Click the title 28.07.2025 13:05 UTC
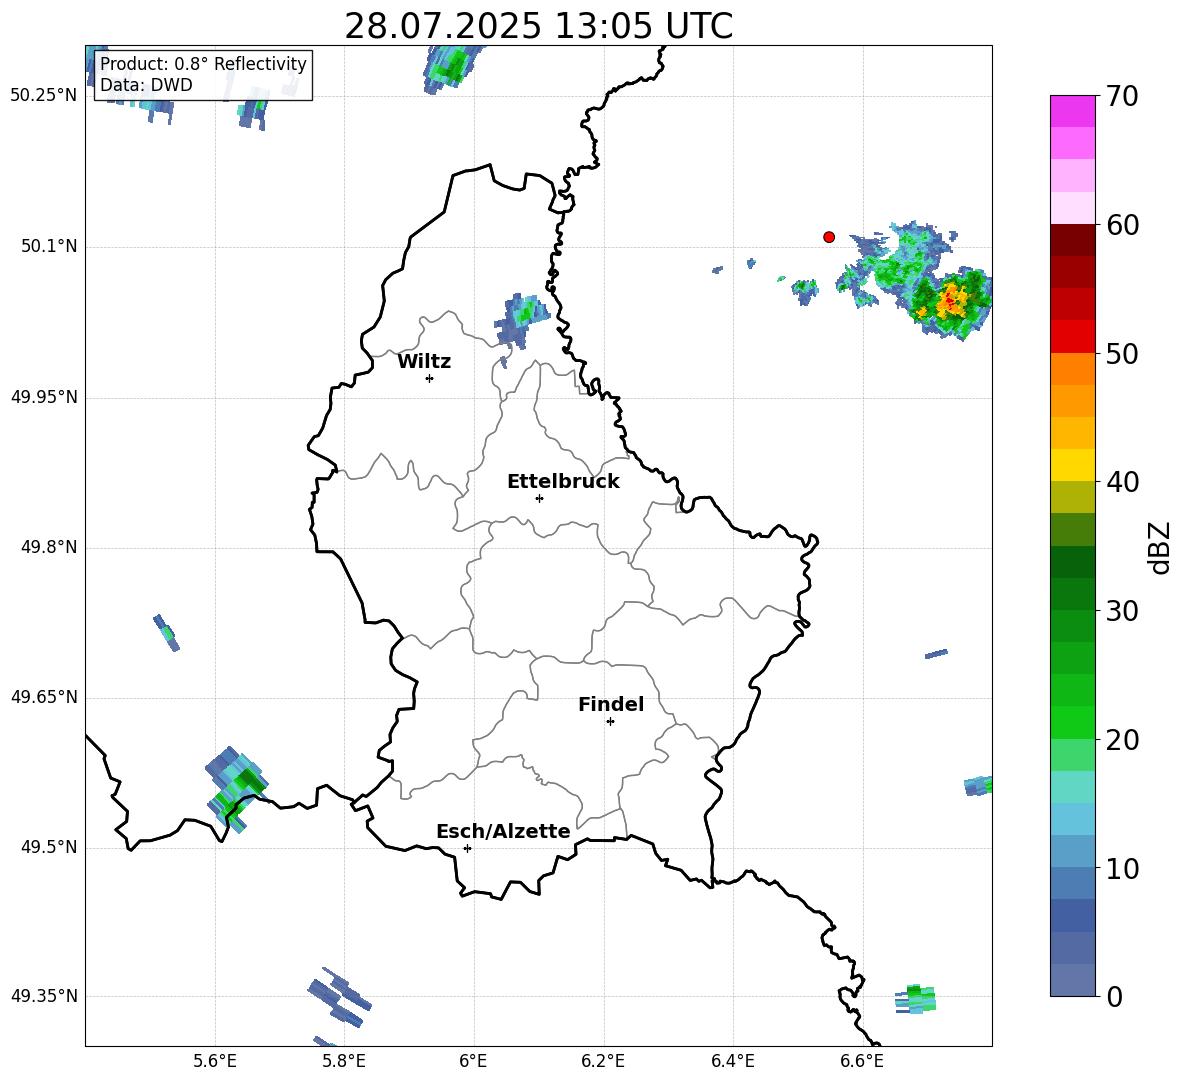This screenshot has width=1184, height=1081. click(x=538, y=26)
